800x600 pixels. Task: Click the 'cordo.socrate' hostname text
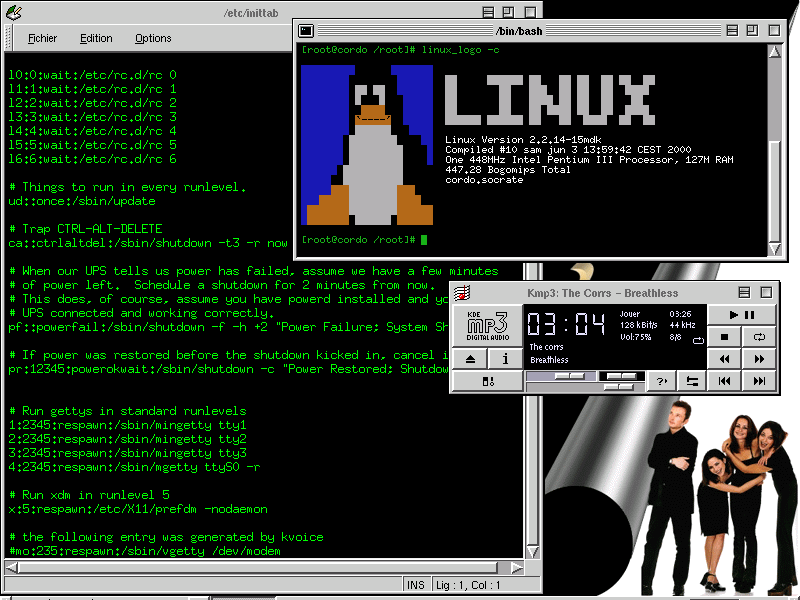(x=484, y=180)
